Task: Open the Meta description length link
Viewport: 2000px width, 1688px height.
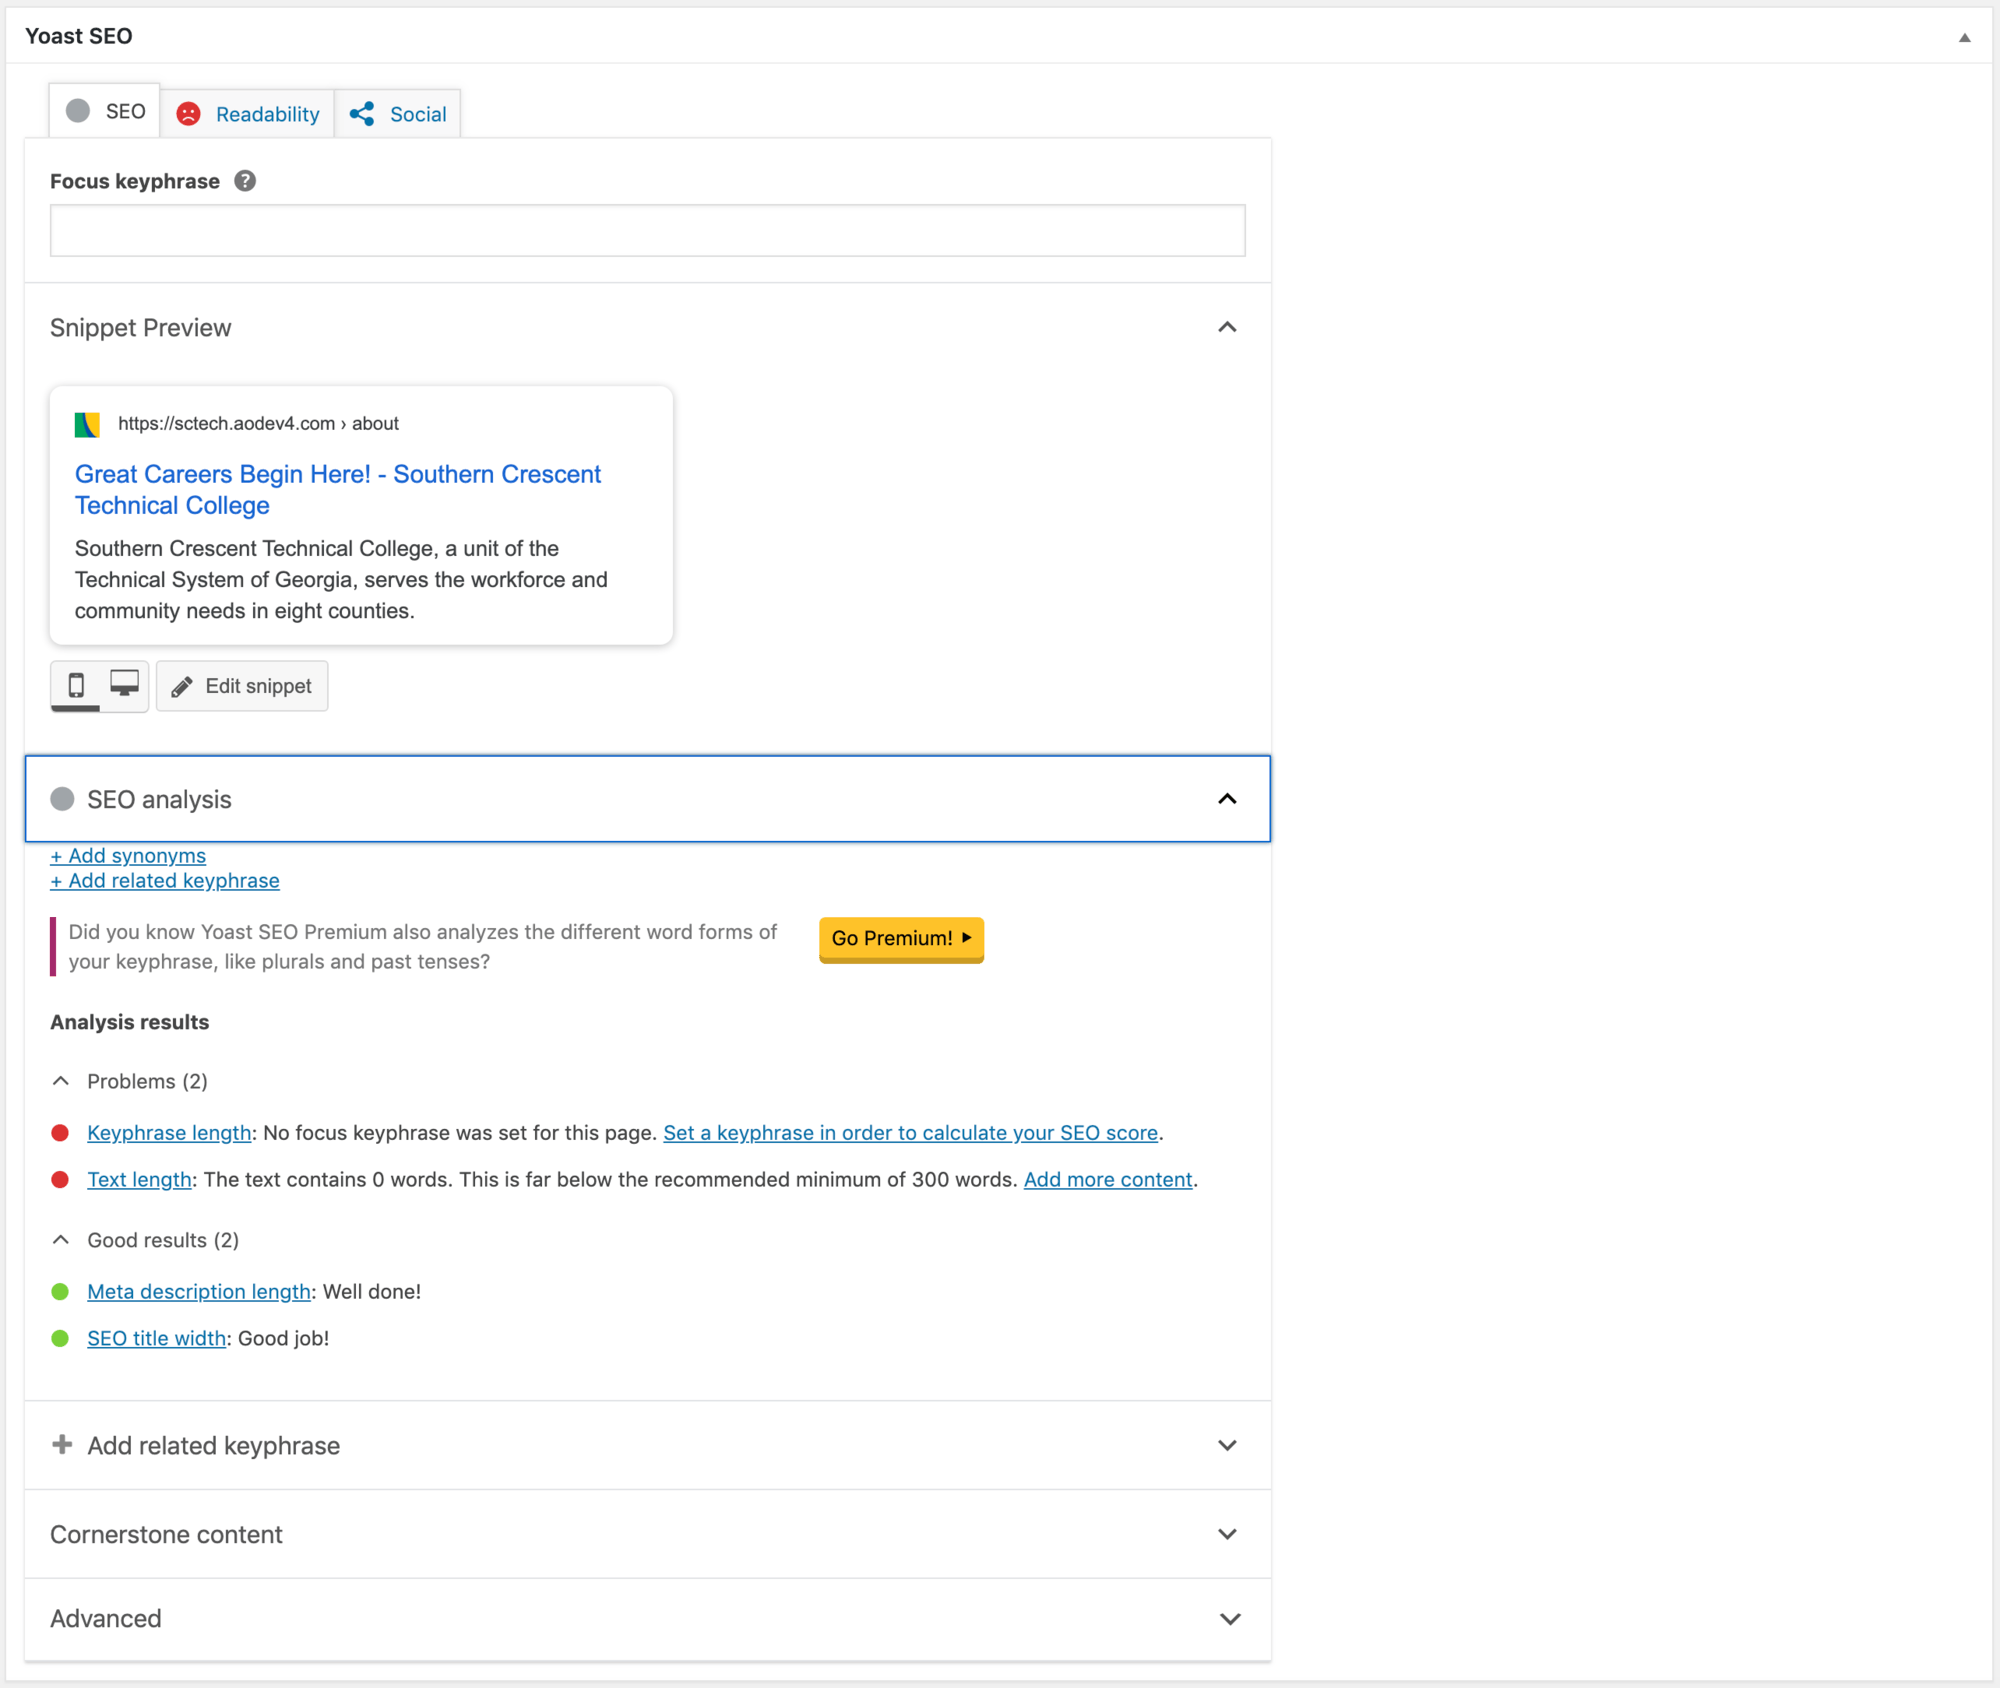Action: point(199,1292)
